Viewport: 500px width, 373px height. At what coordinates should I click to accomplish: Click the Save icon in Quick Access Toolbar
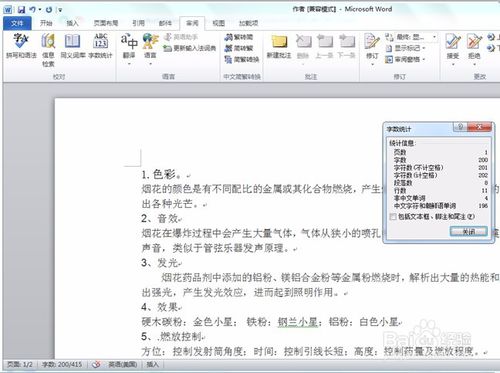click(x=21, y=10)
